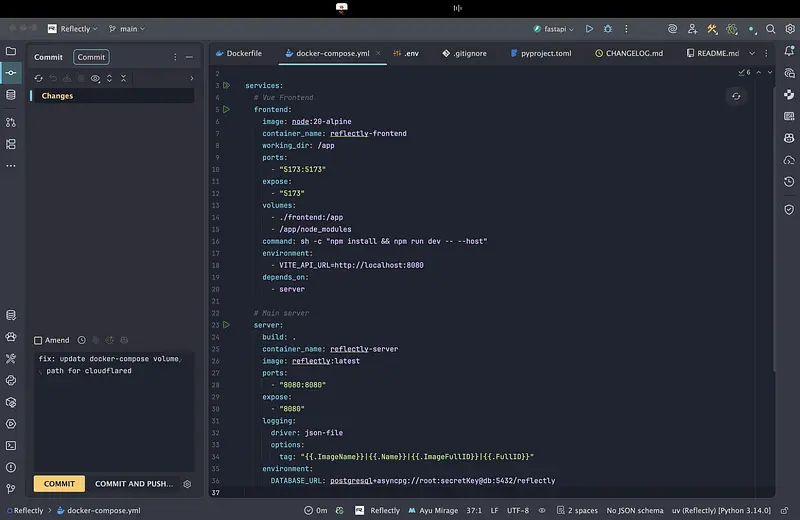Run the fastapi configuration
Screen dimensions: 800x520
click(x=589, y=29)
